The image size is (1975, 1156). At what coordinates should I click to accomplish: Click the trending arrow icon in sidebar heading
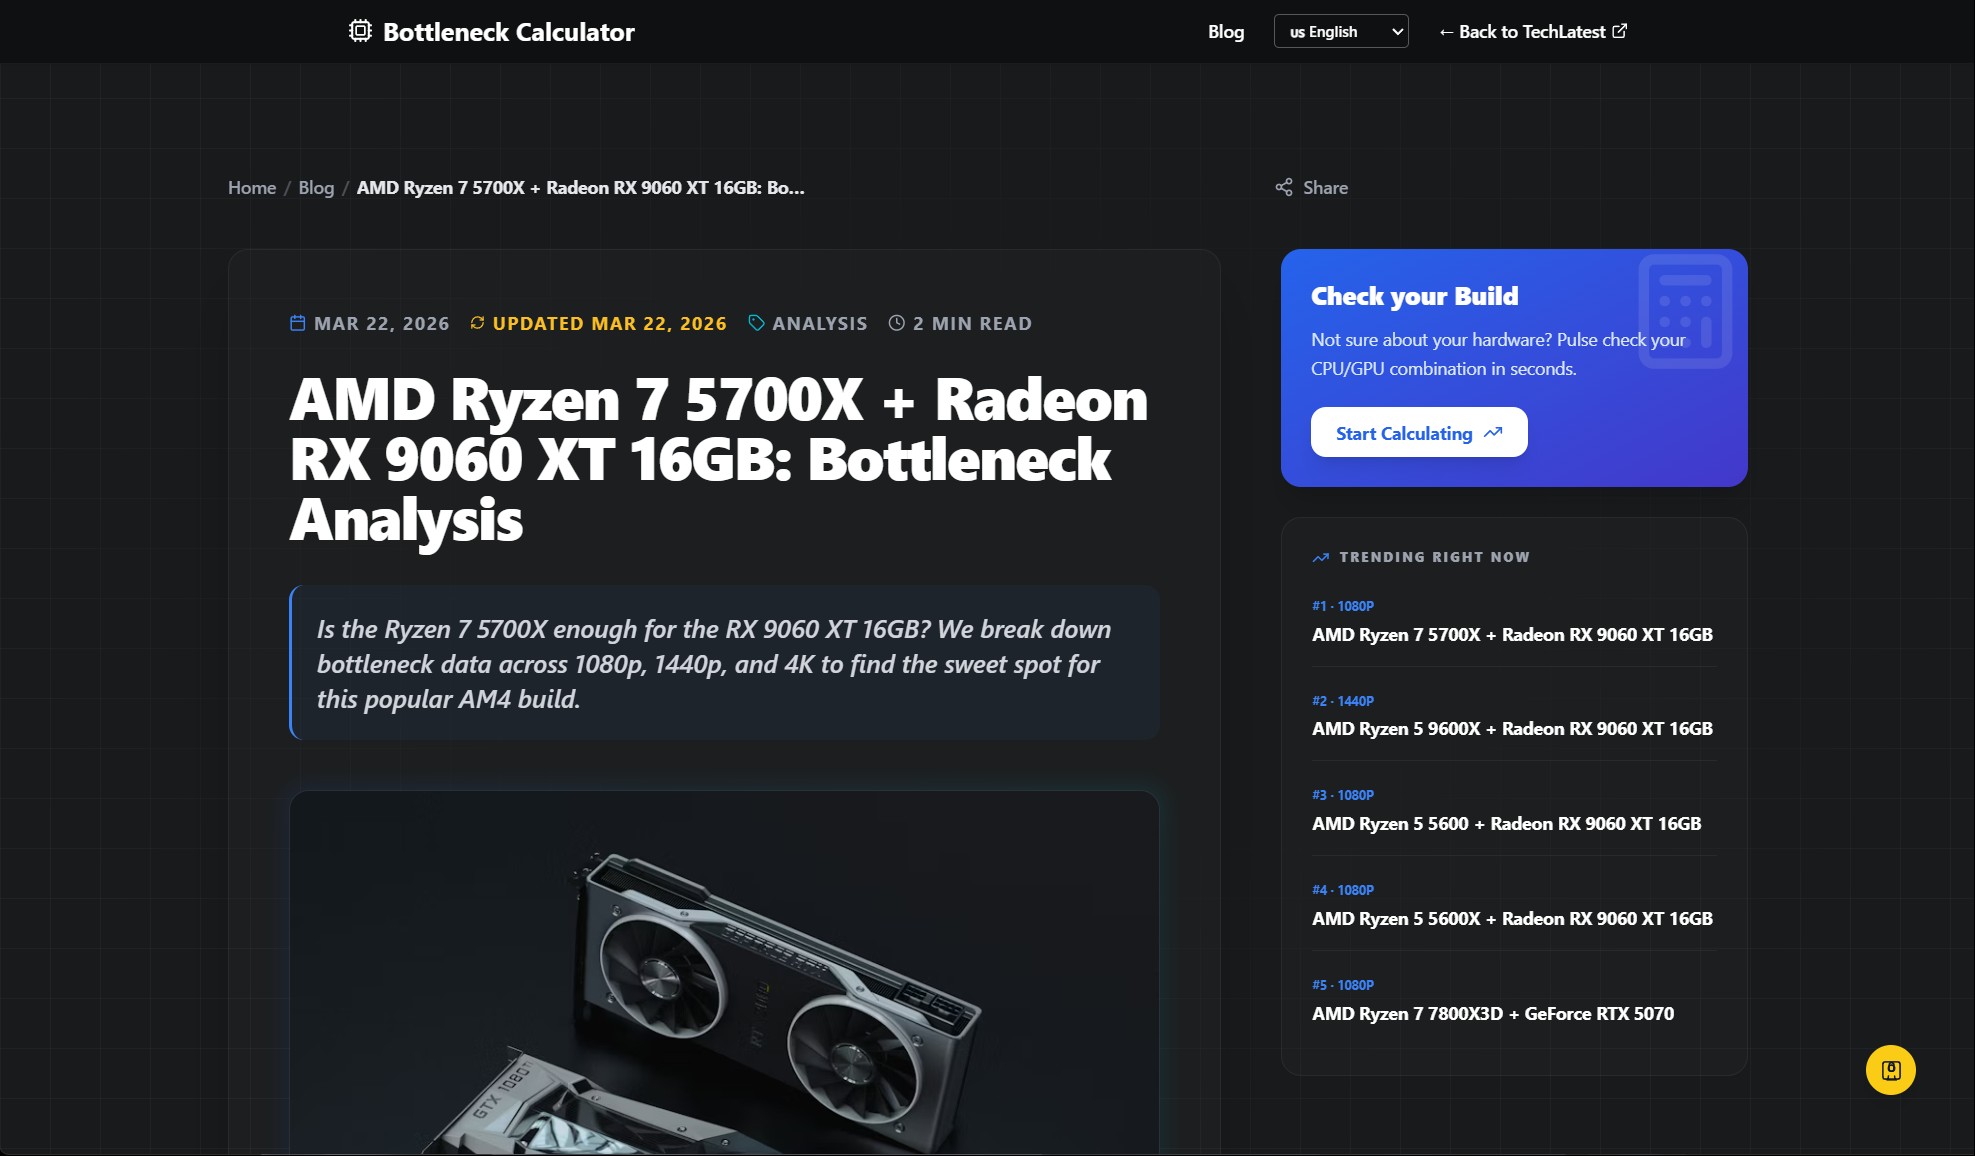tap(1321, 557)
